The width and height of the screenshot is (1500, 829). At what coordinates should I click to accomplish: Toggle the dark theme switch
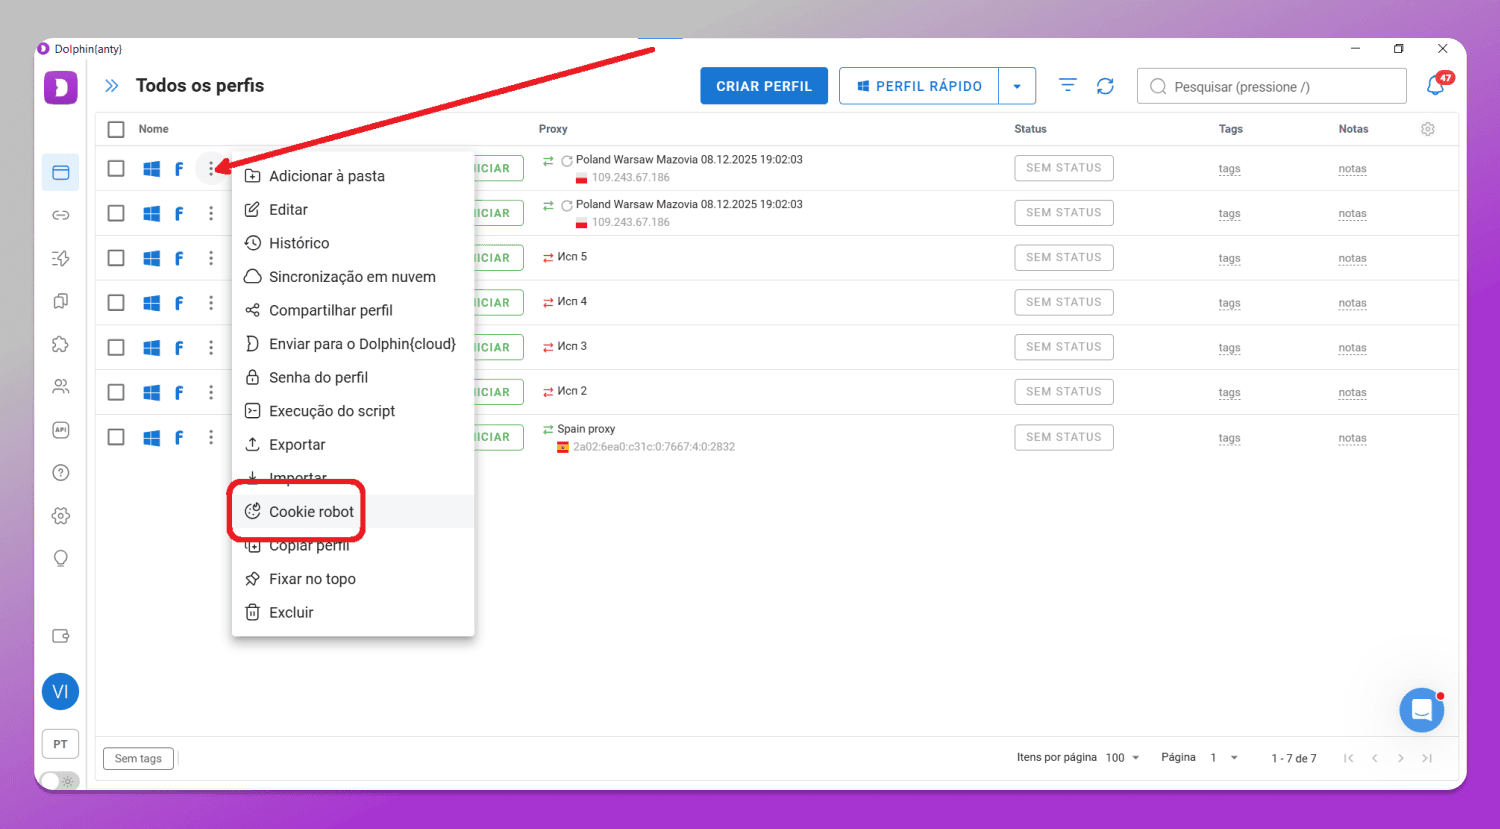click(x=59, y=781)
